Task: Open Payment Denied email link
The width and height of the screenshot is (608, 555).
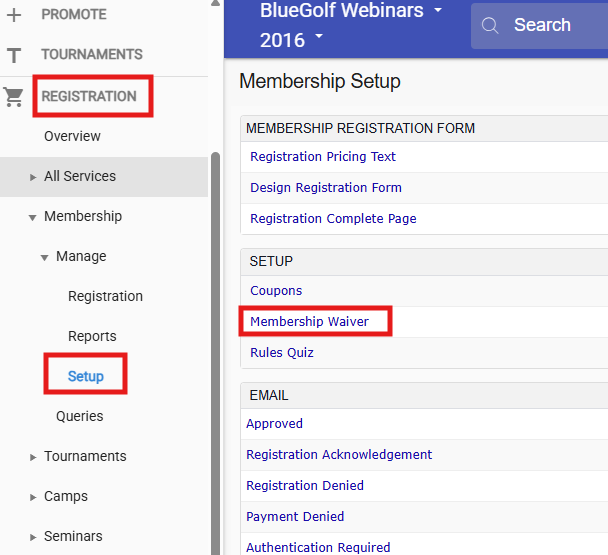Action: [295, 517]
